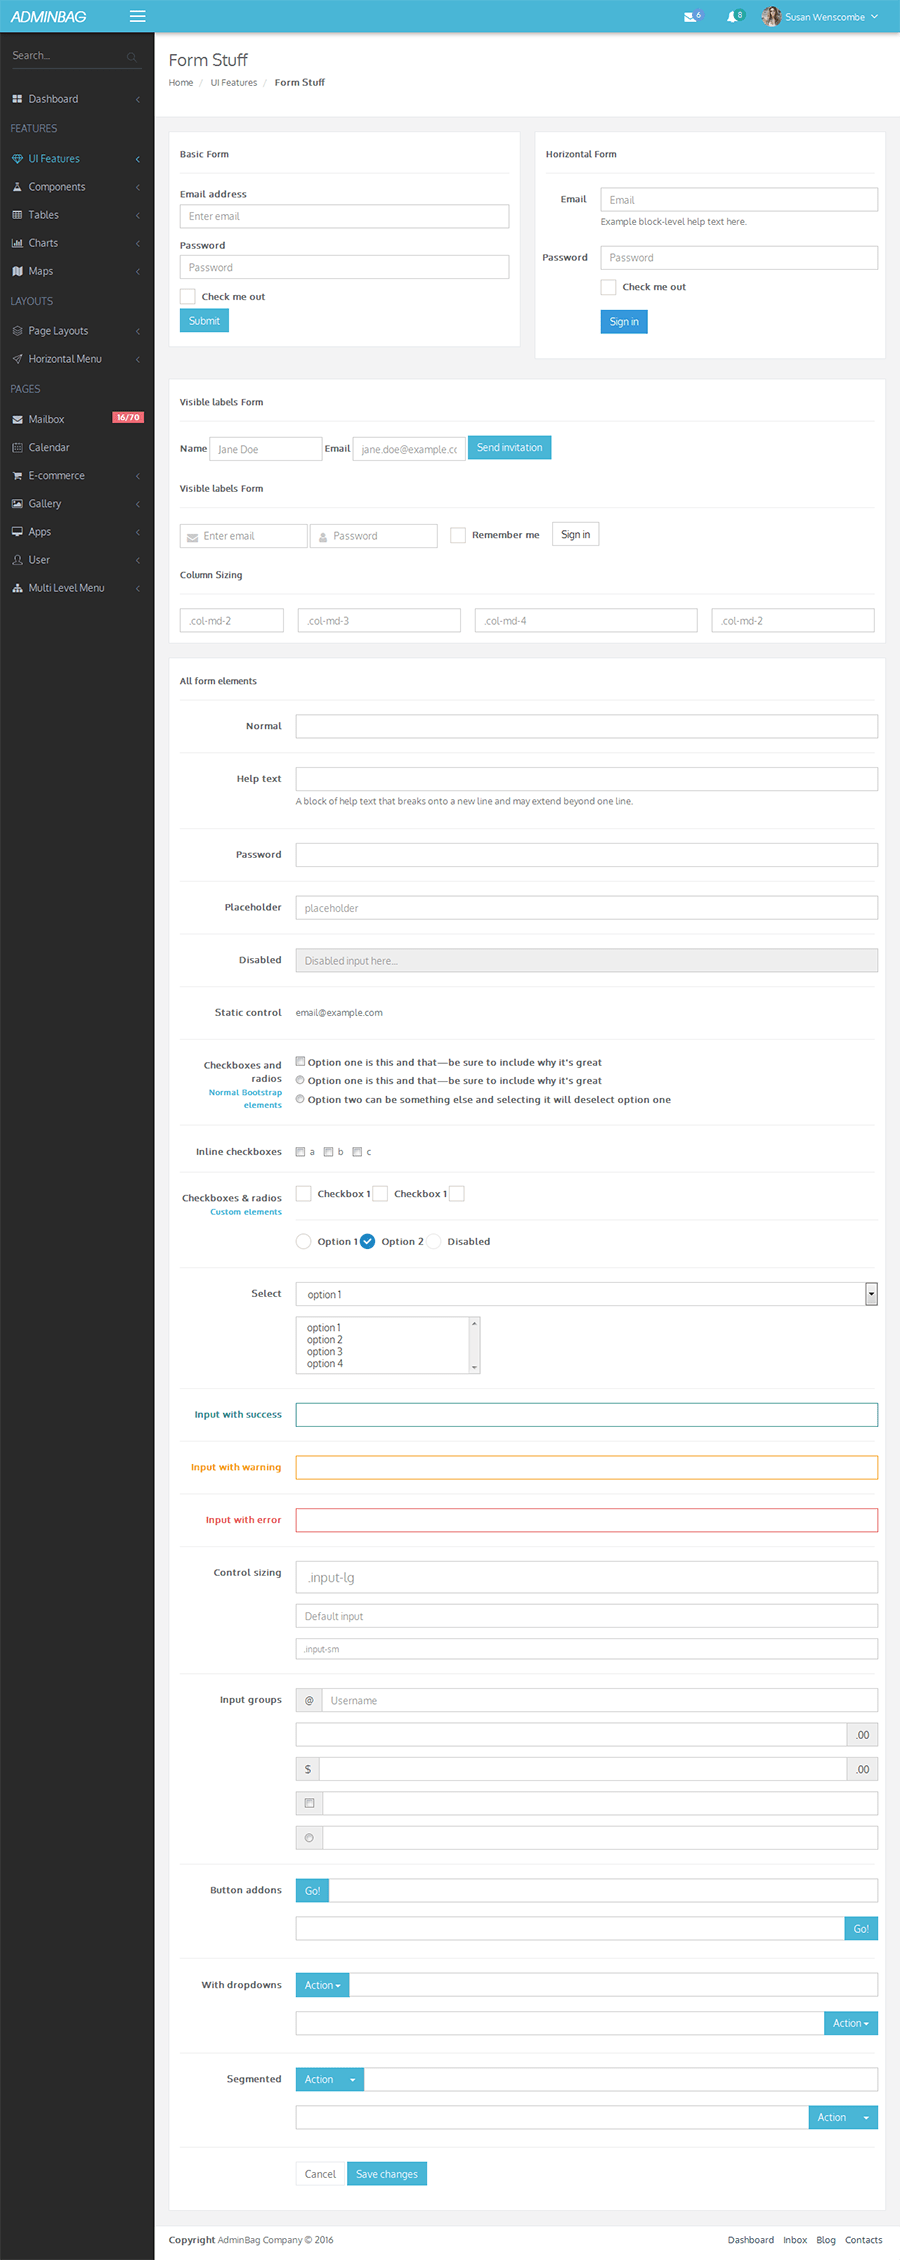The height and width of the screenshot is (2260, 900).
Task: Click the sidebar search magnifier icon
Action: (131, 57)
